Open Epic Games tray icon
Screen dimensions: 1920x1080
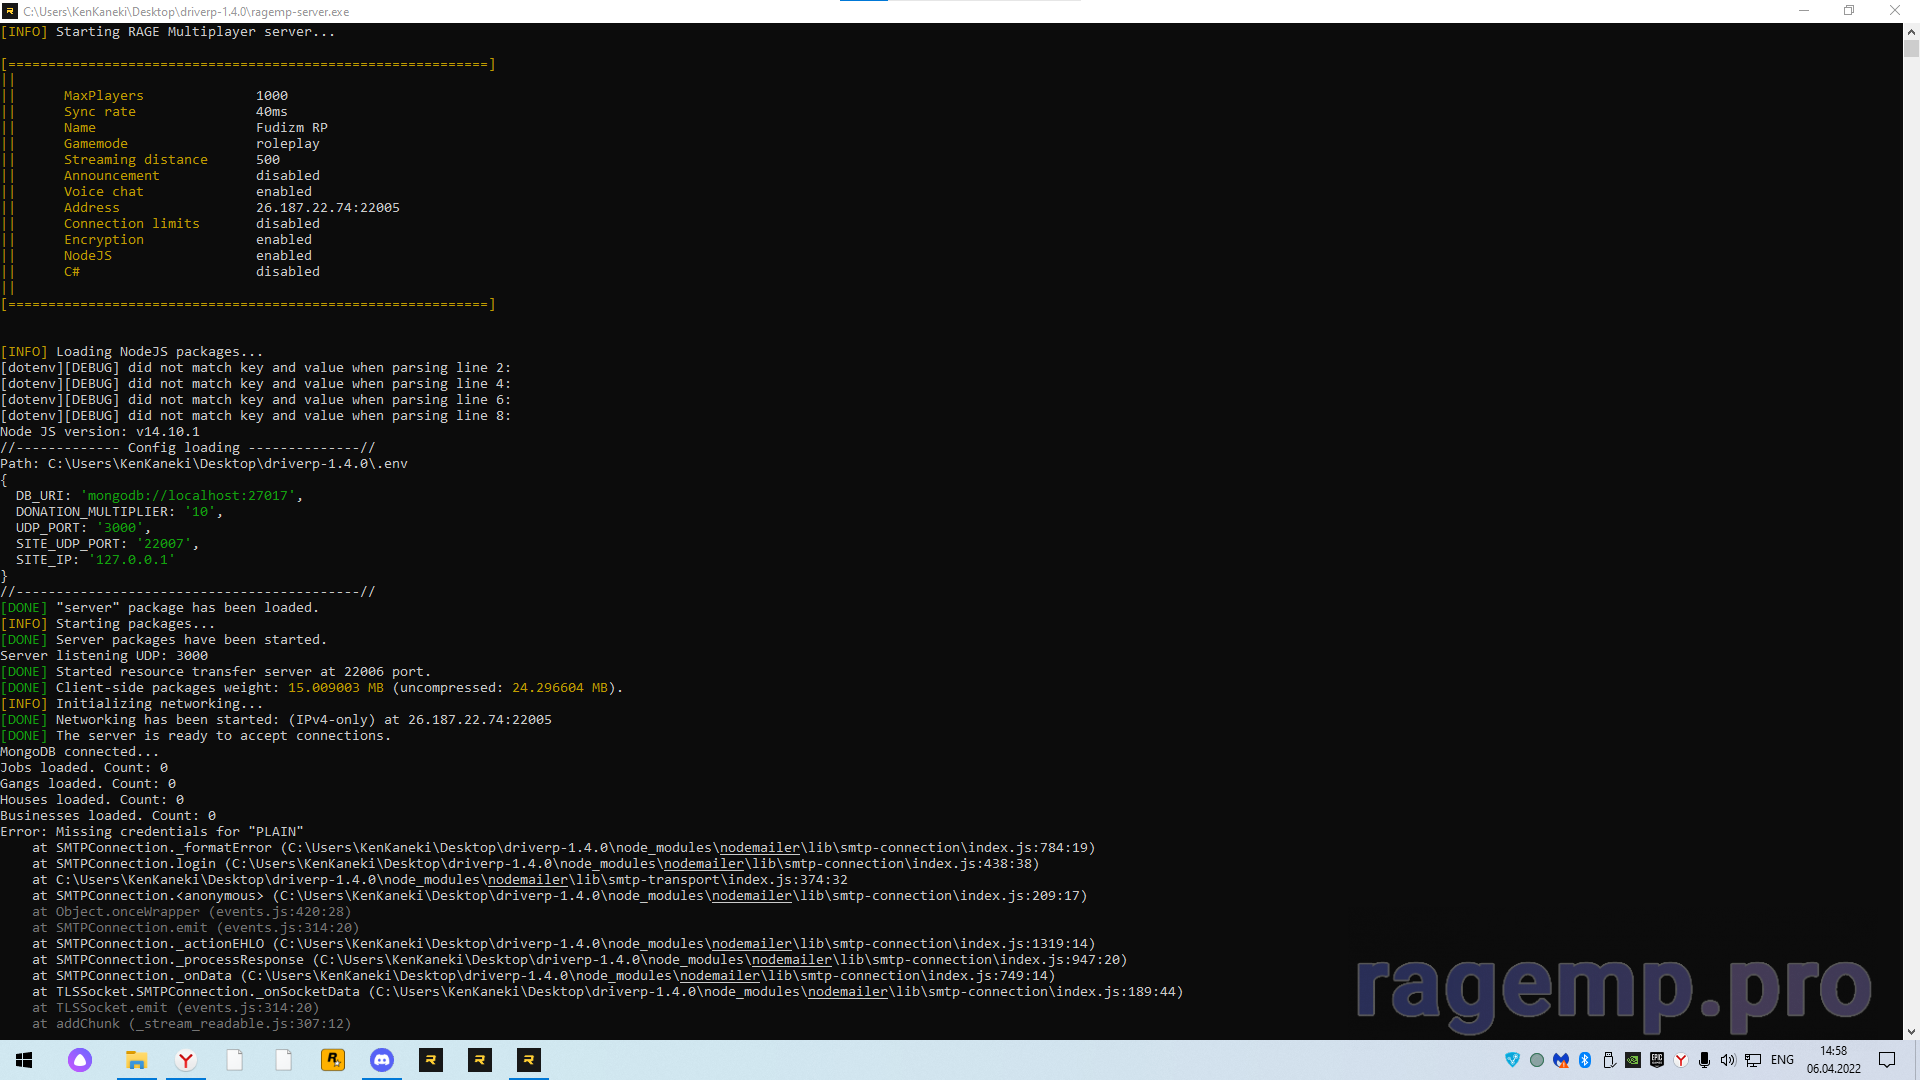1657,1060
